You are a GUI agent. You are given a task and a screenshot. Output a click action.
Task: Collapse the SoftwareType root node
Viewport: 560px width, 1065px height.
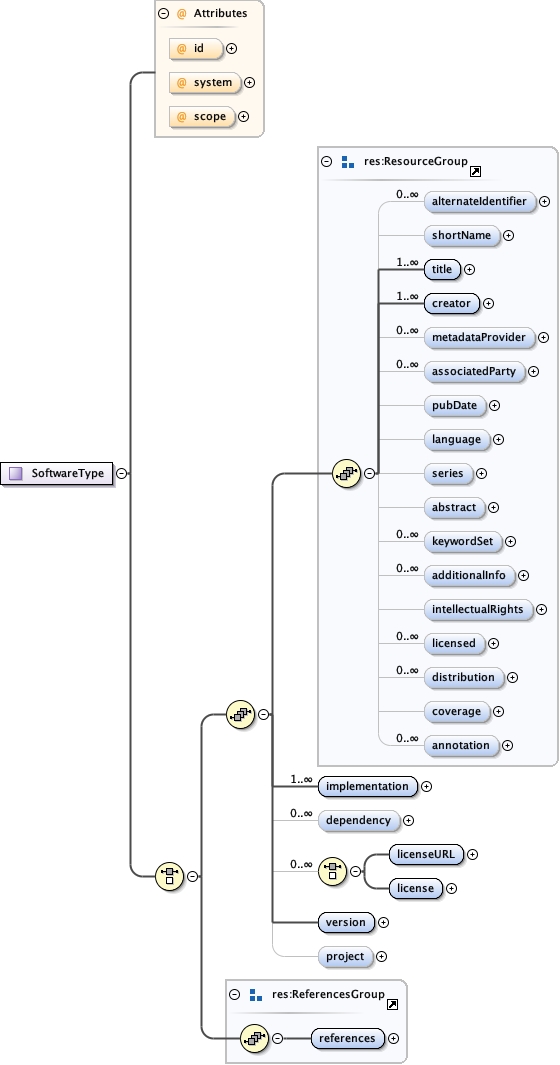tap(121, 473)
